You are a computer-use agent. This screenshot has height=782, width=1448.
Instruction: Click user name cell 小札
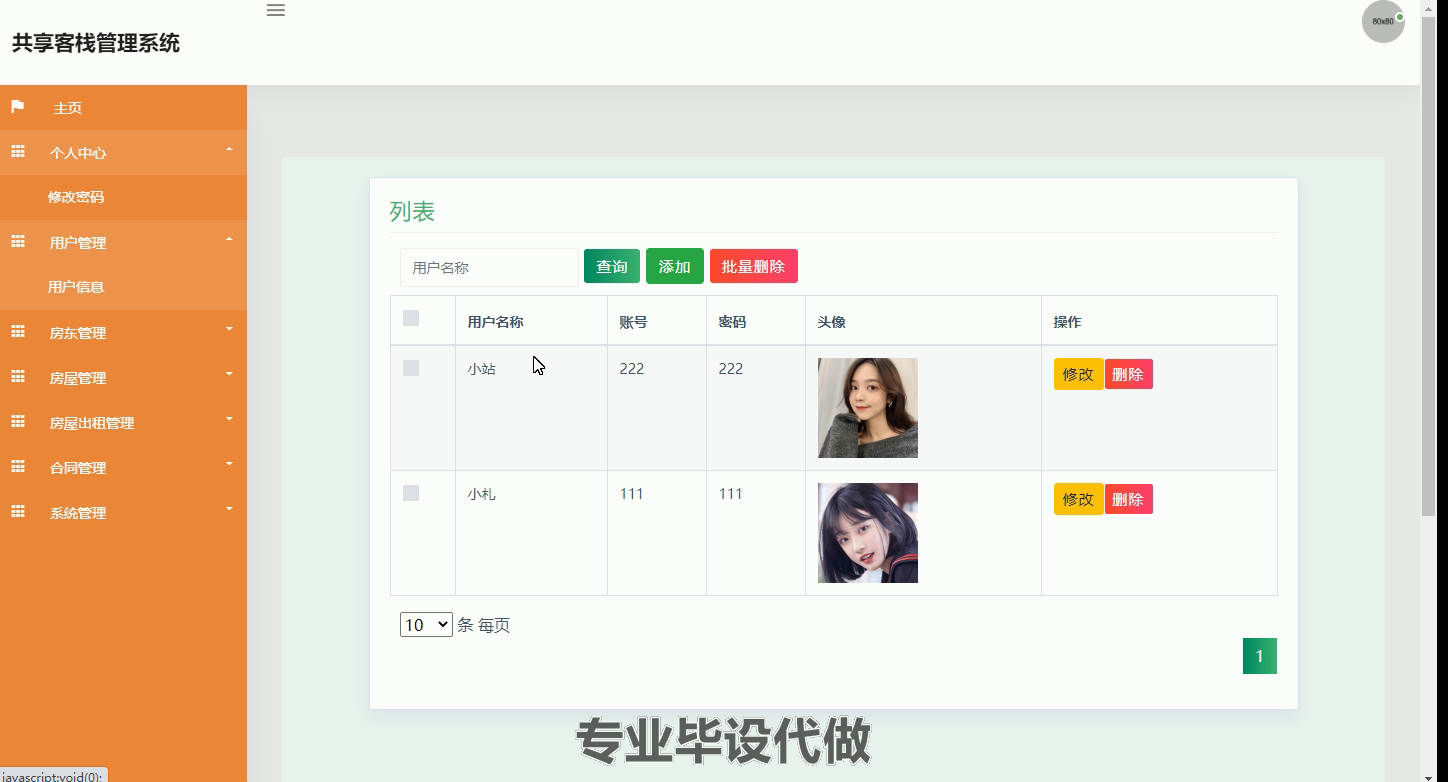click(x=481, y=494)
